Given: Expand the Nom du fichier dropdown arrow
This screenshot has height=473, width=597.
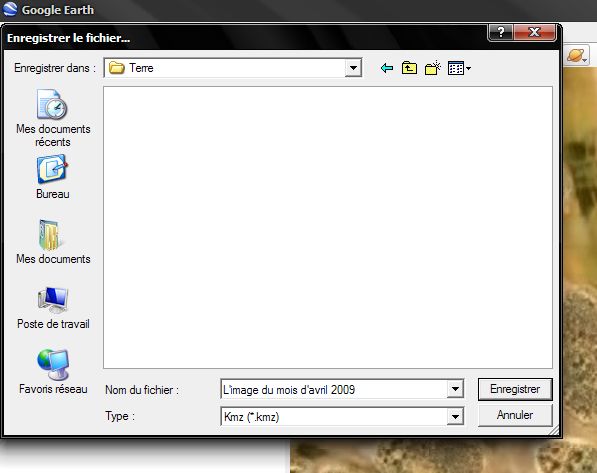Looking at the screenshot, I should (x=455, y=389).
